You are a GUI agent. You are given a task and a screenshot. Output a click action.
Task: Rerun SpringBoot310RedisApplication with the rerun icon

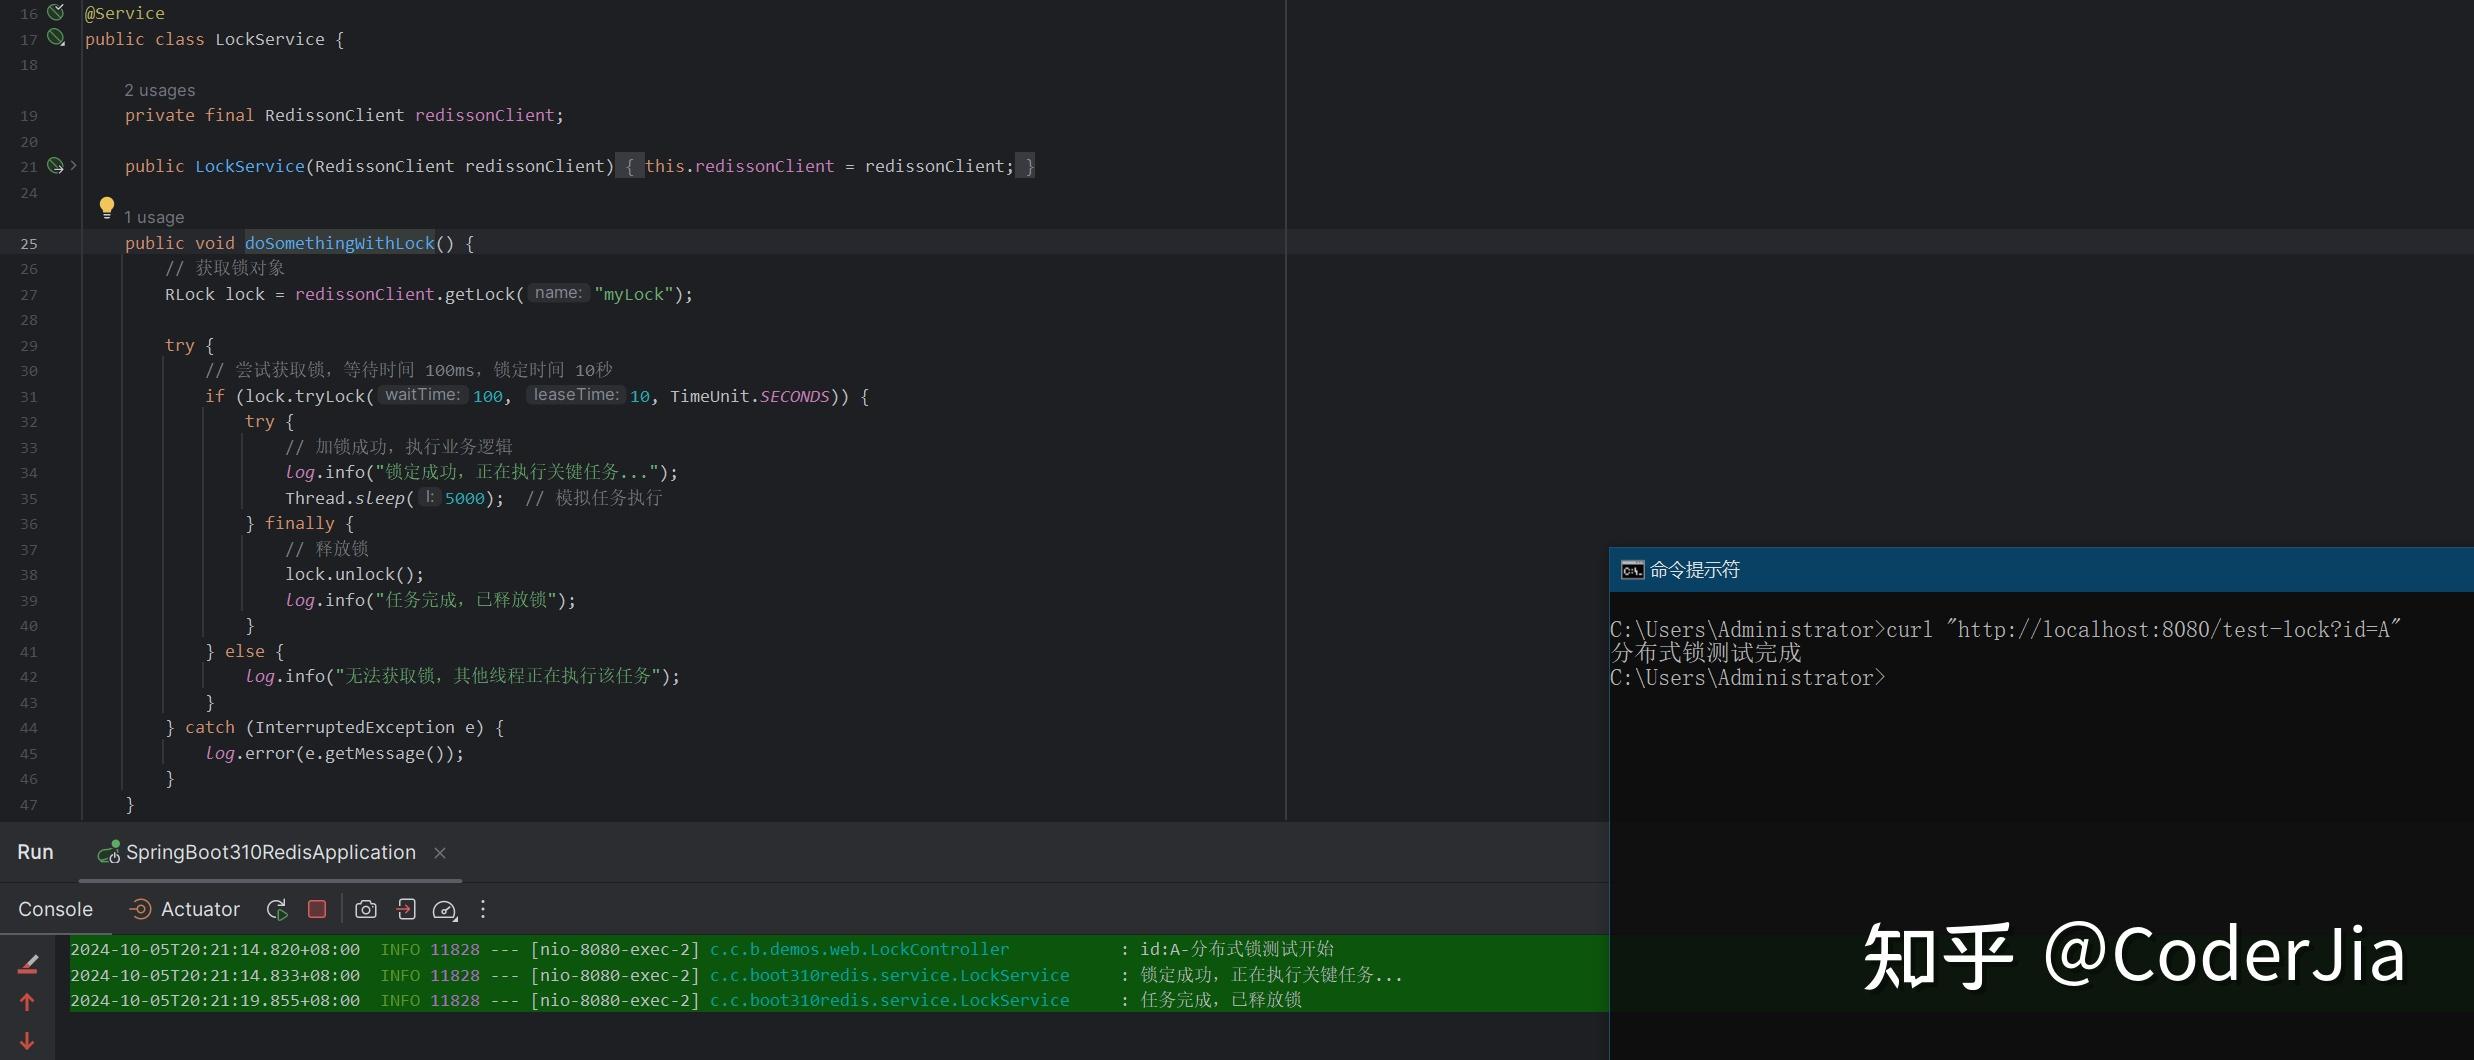[277, 909]
